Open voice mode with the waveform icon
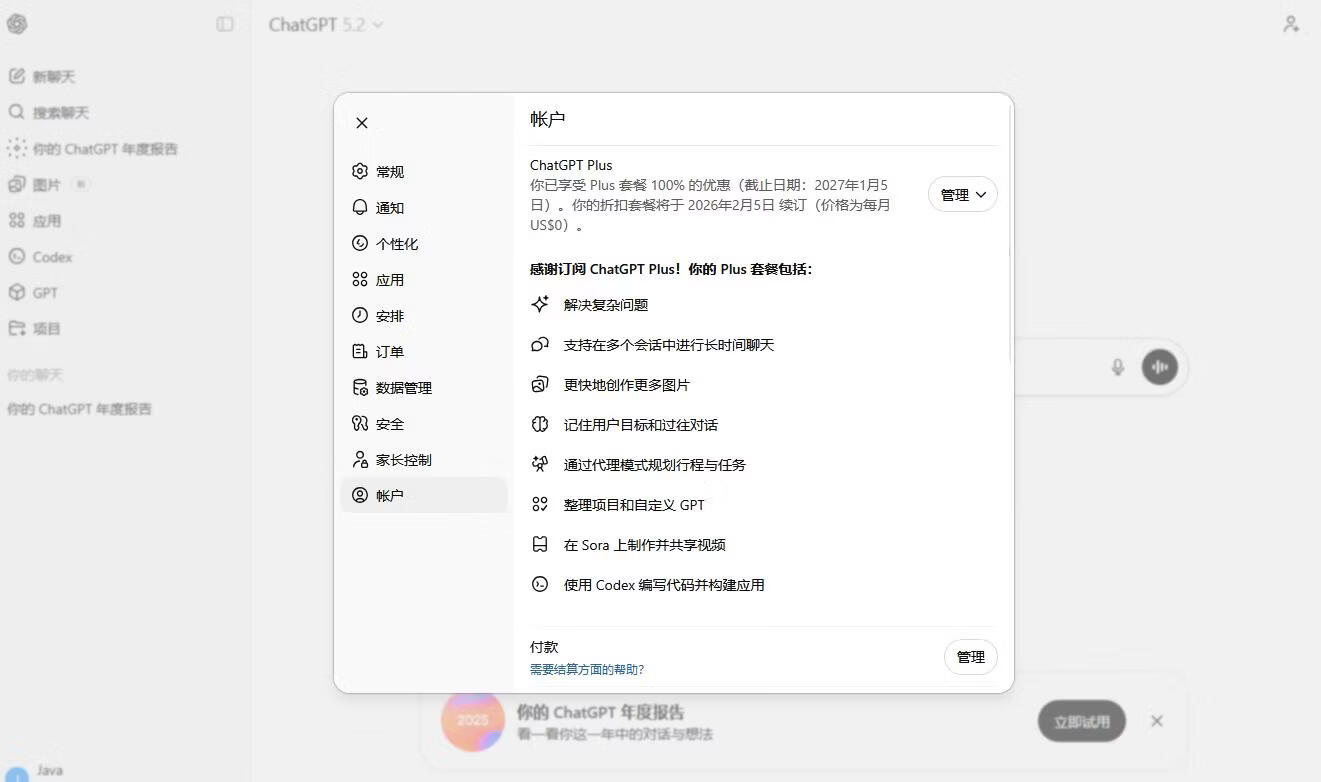This screenshot has height=782, width=1321. tap(1159, 367)
